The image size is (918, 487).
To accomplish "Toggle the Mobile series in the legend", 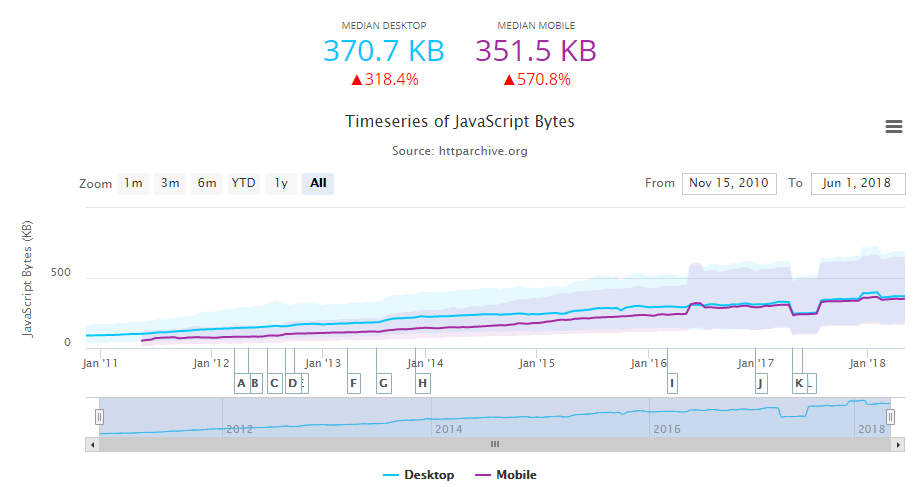I will click(505, 475).
